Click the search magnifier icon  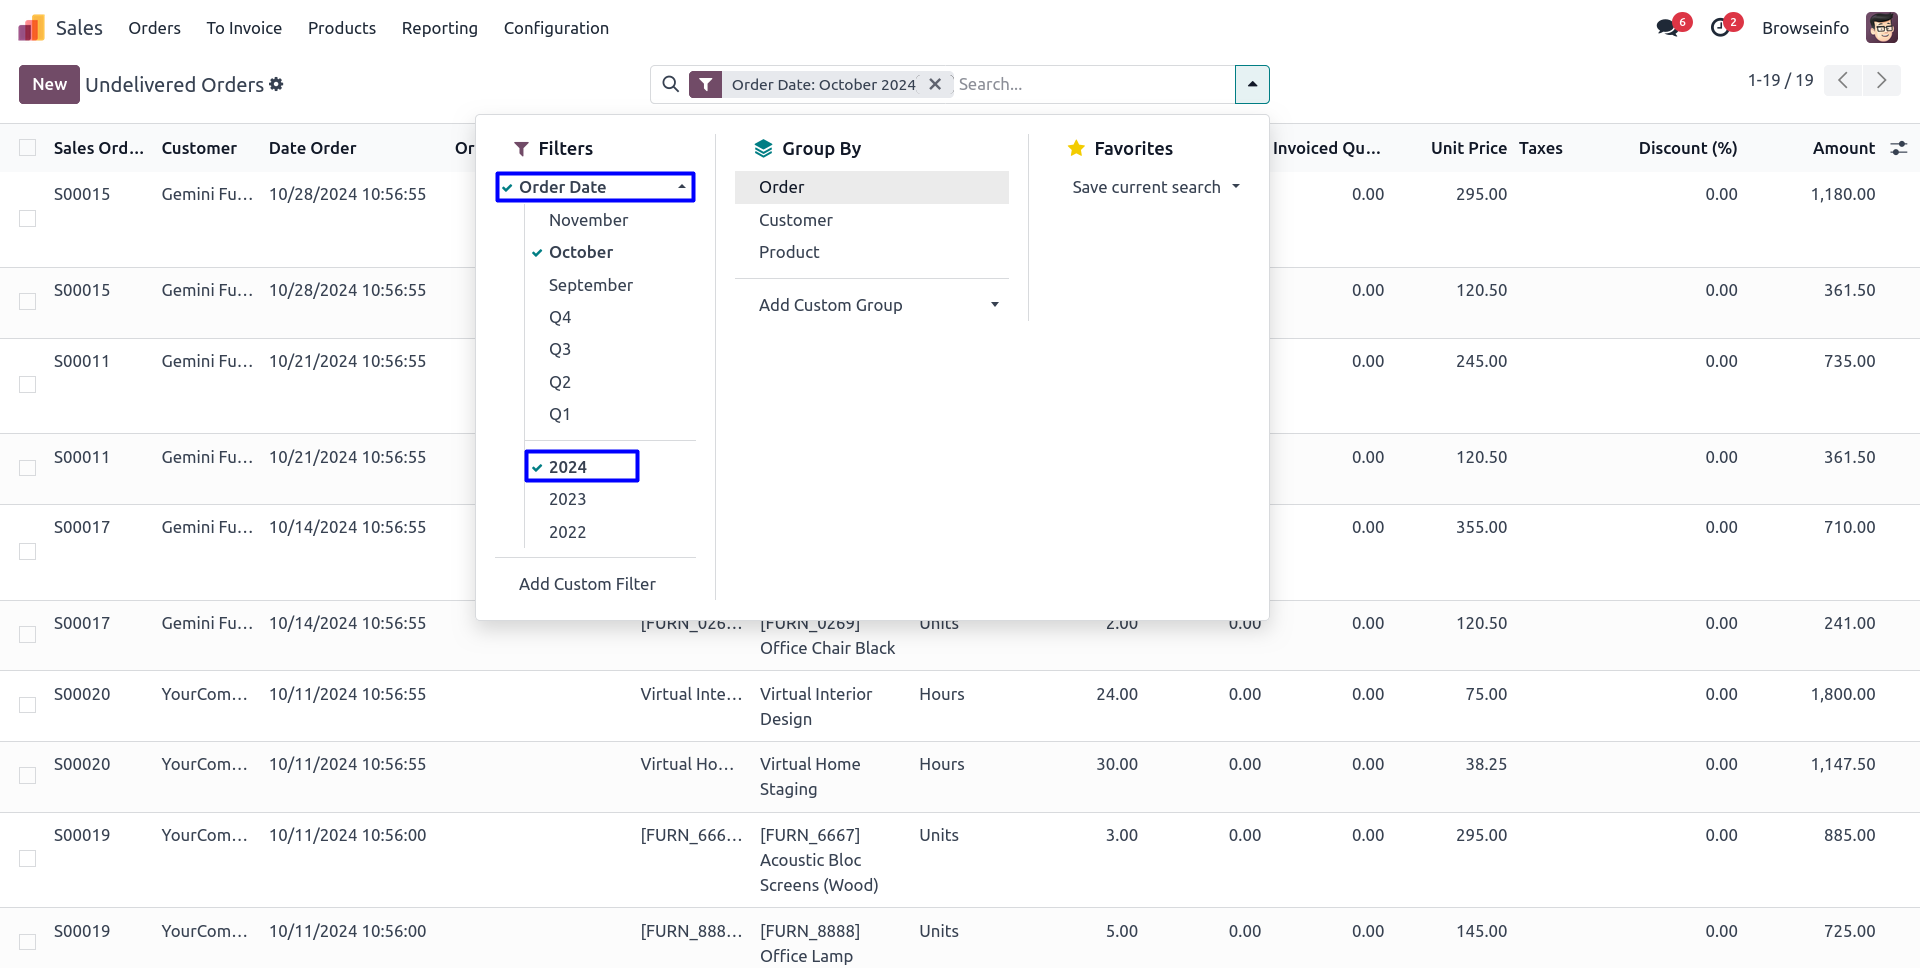click(x=671, y=85)
